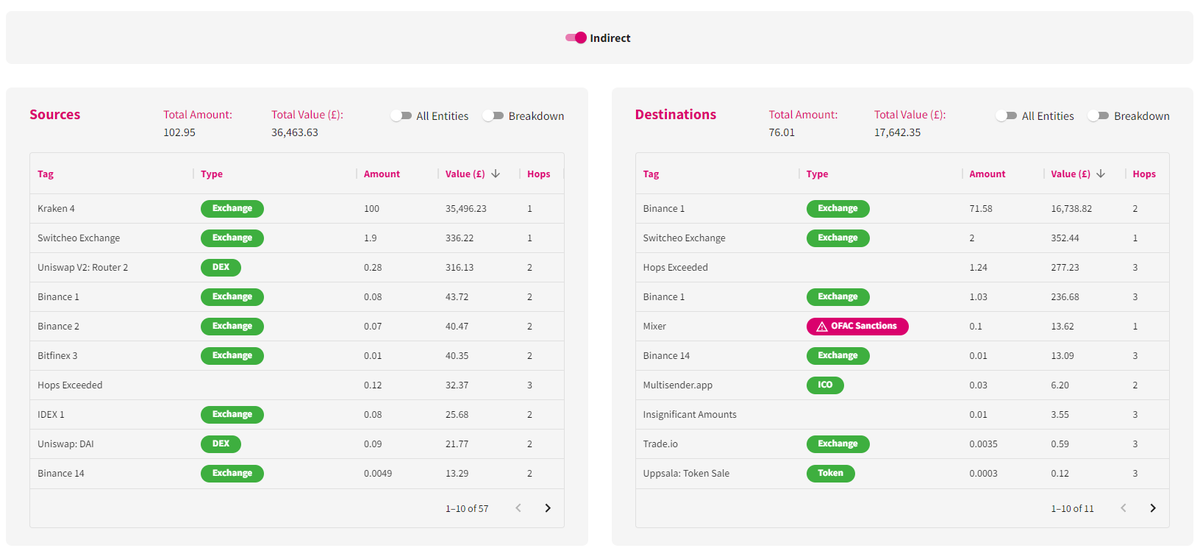Click the Sources panel heading
The height and width of the screenshot is (559, 1200).
point(55,115)
